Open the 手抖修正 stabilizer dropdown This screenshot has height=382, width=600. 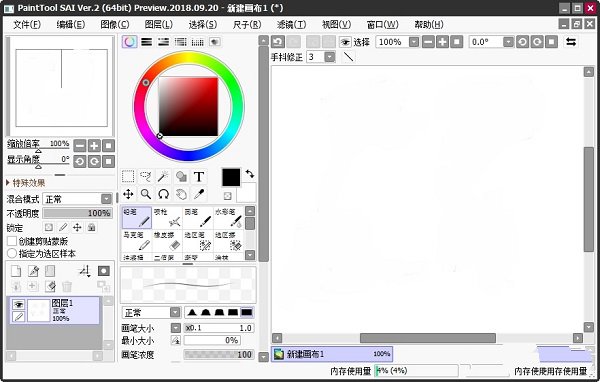(330, 57)
